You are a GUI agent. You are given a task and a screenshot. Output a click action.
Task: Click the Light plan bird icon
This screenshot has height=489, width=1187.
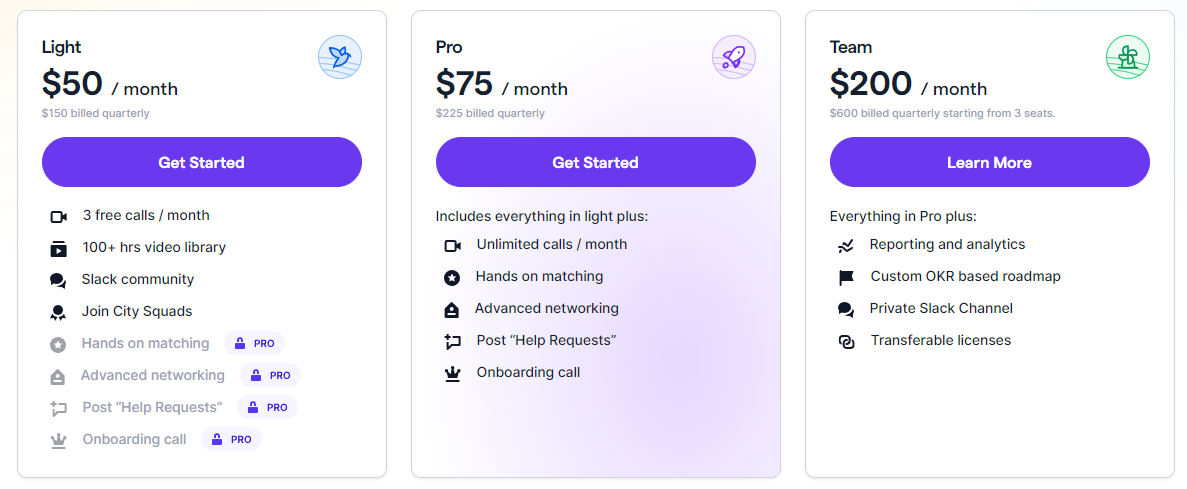[x=340, y=58]
